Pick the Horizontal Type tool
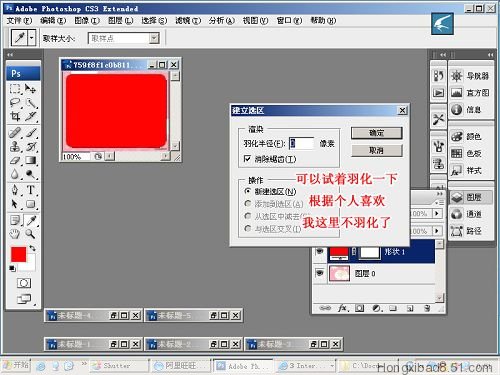Screen dimensions: 500x375 coord(31,190)
